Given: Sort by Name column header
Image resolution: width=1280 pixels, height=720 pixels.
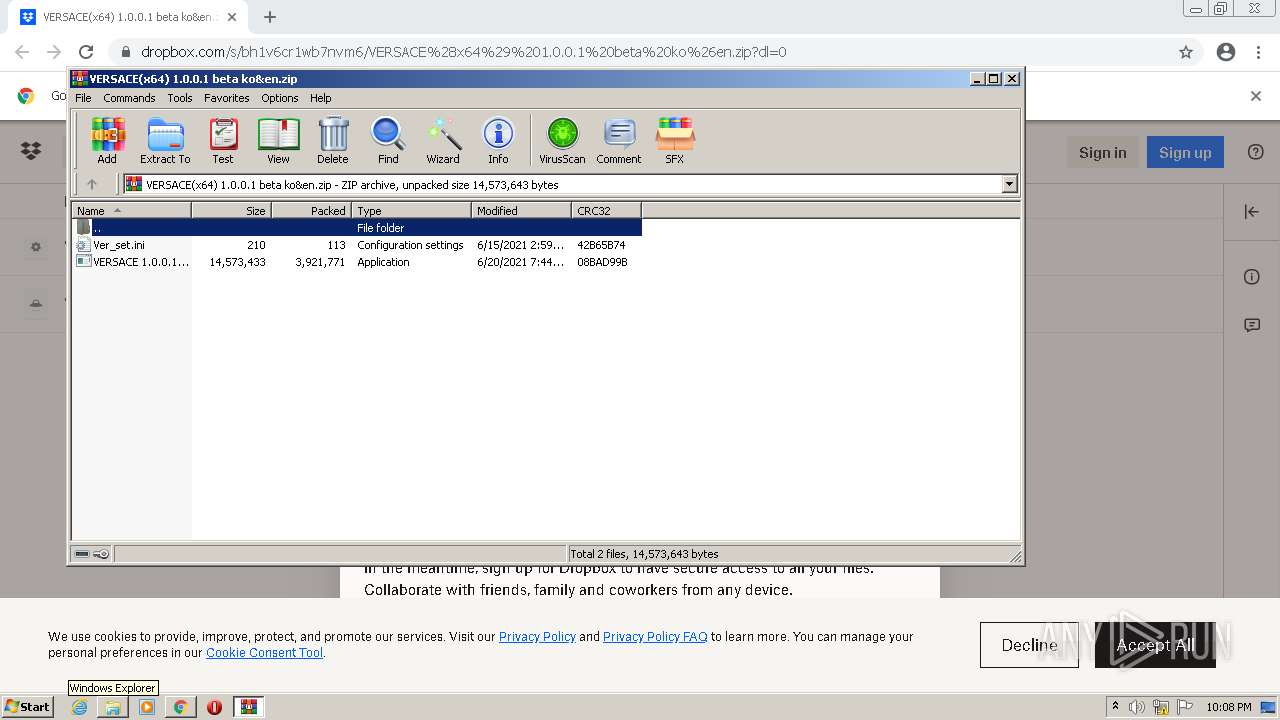Looking at the screenshot, I should (131, 210).
